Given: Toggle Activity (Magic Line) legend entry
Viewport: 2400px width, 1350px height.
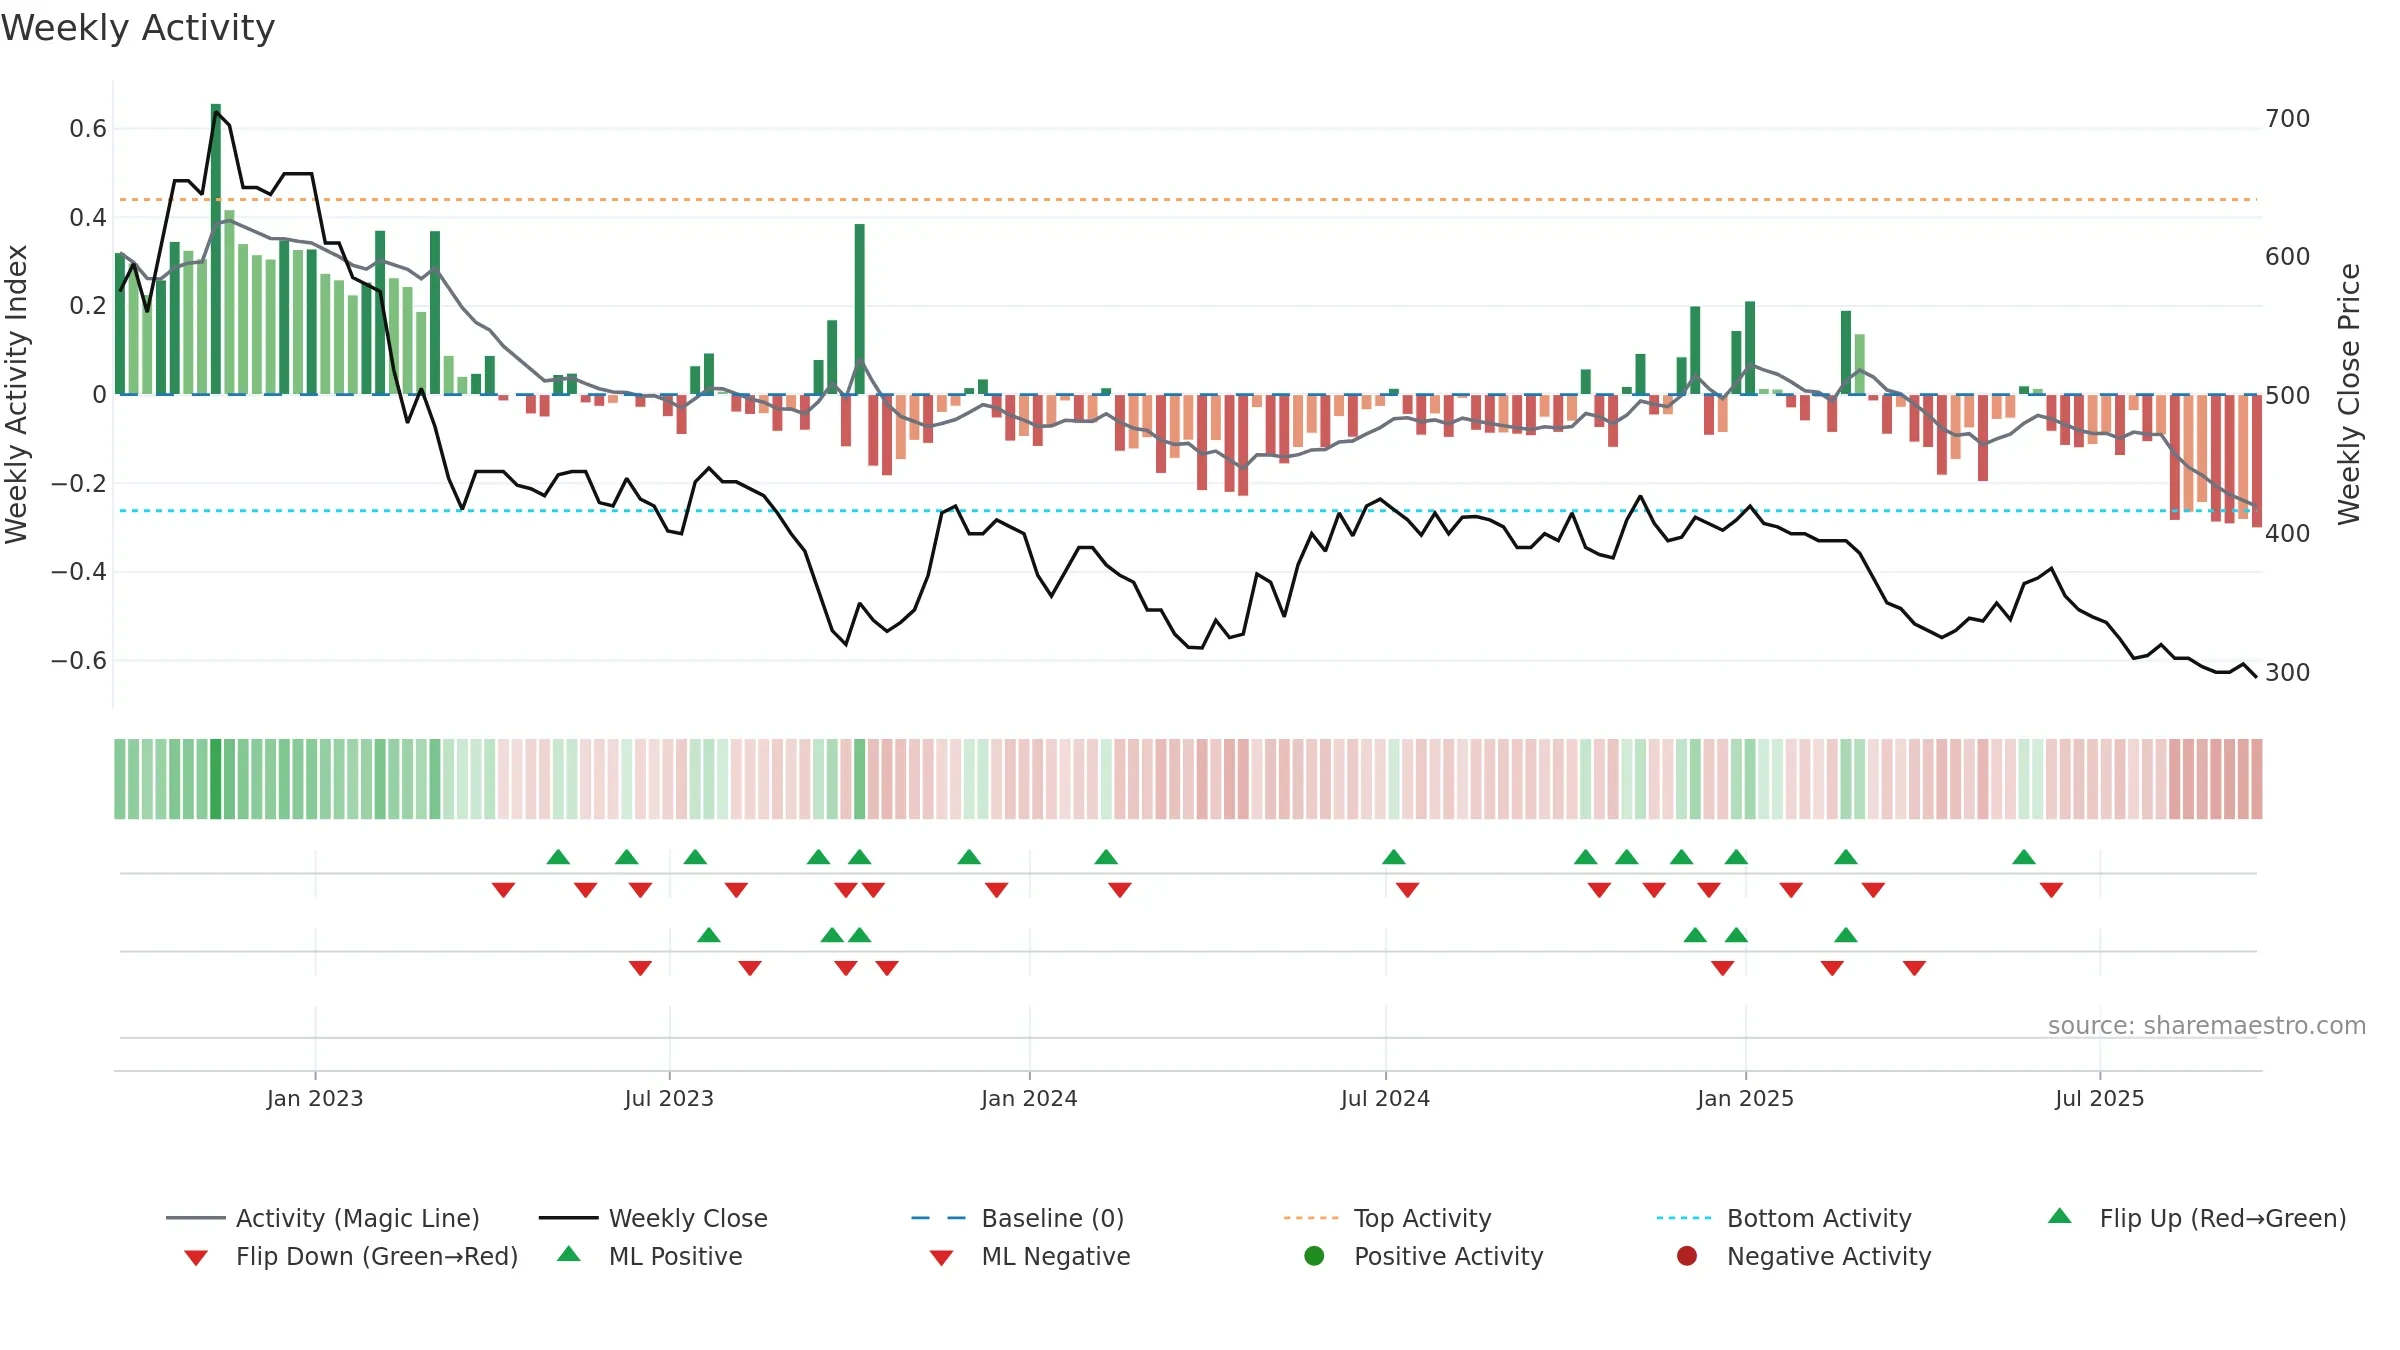Looking at the screenshot, I should (323, 1218).
